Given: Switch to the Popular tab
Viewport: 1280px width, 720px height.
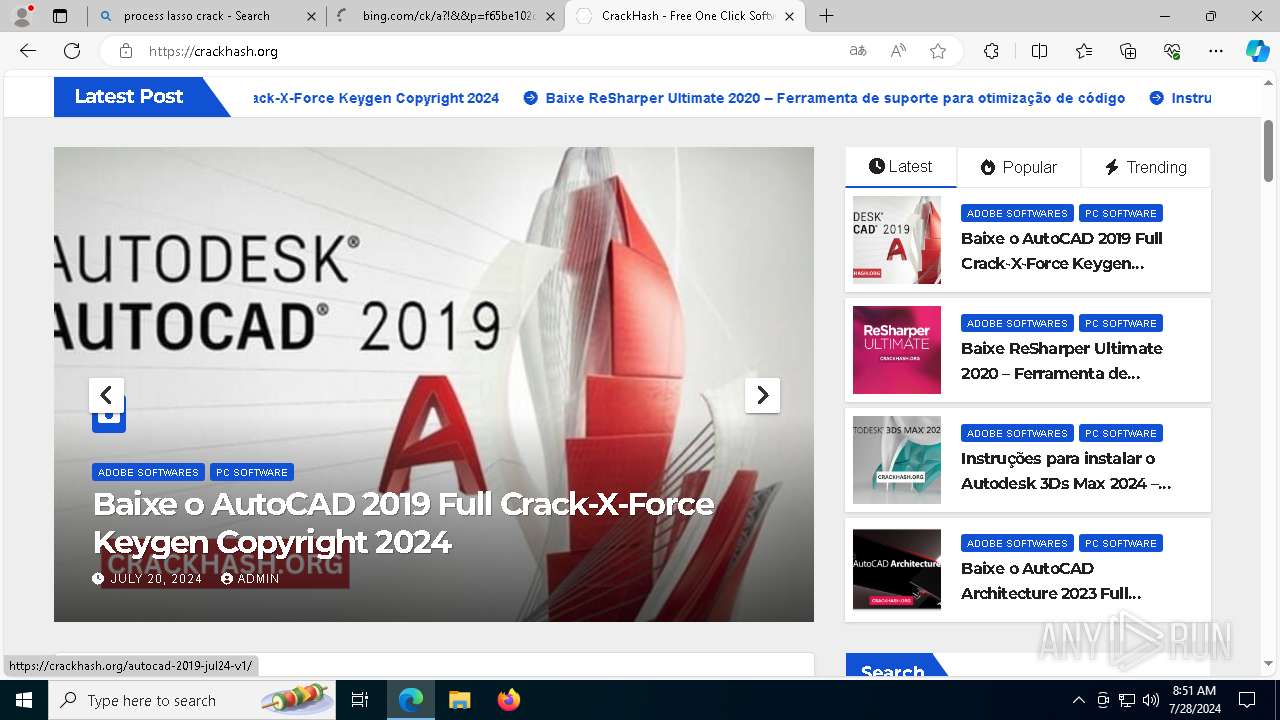Looking at the screenshot, I should [1018, 167].
